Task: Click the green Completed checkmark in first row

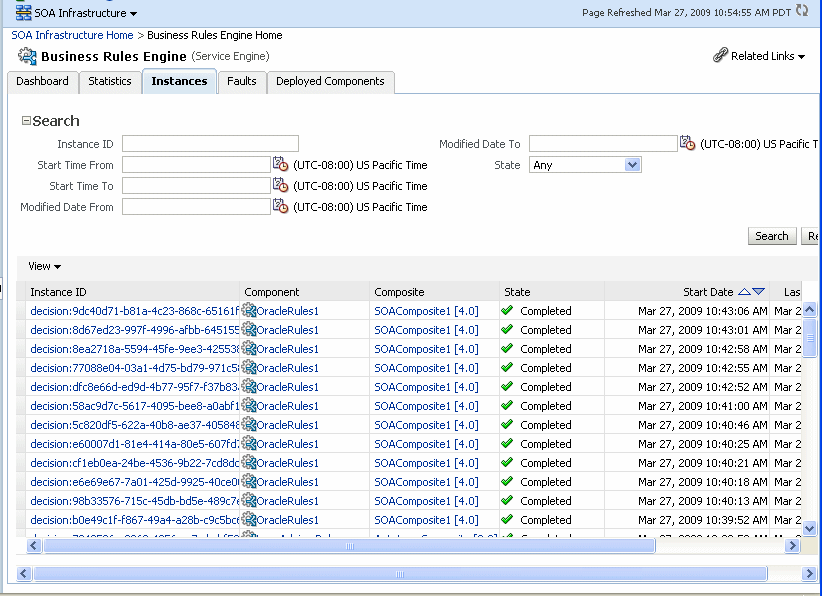Action: (x=509, y=310)
